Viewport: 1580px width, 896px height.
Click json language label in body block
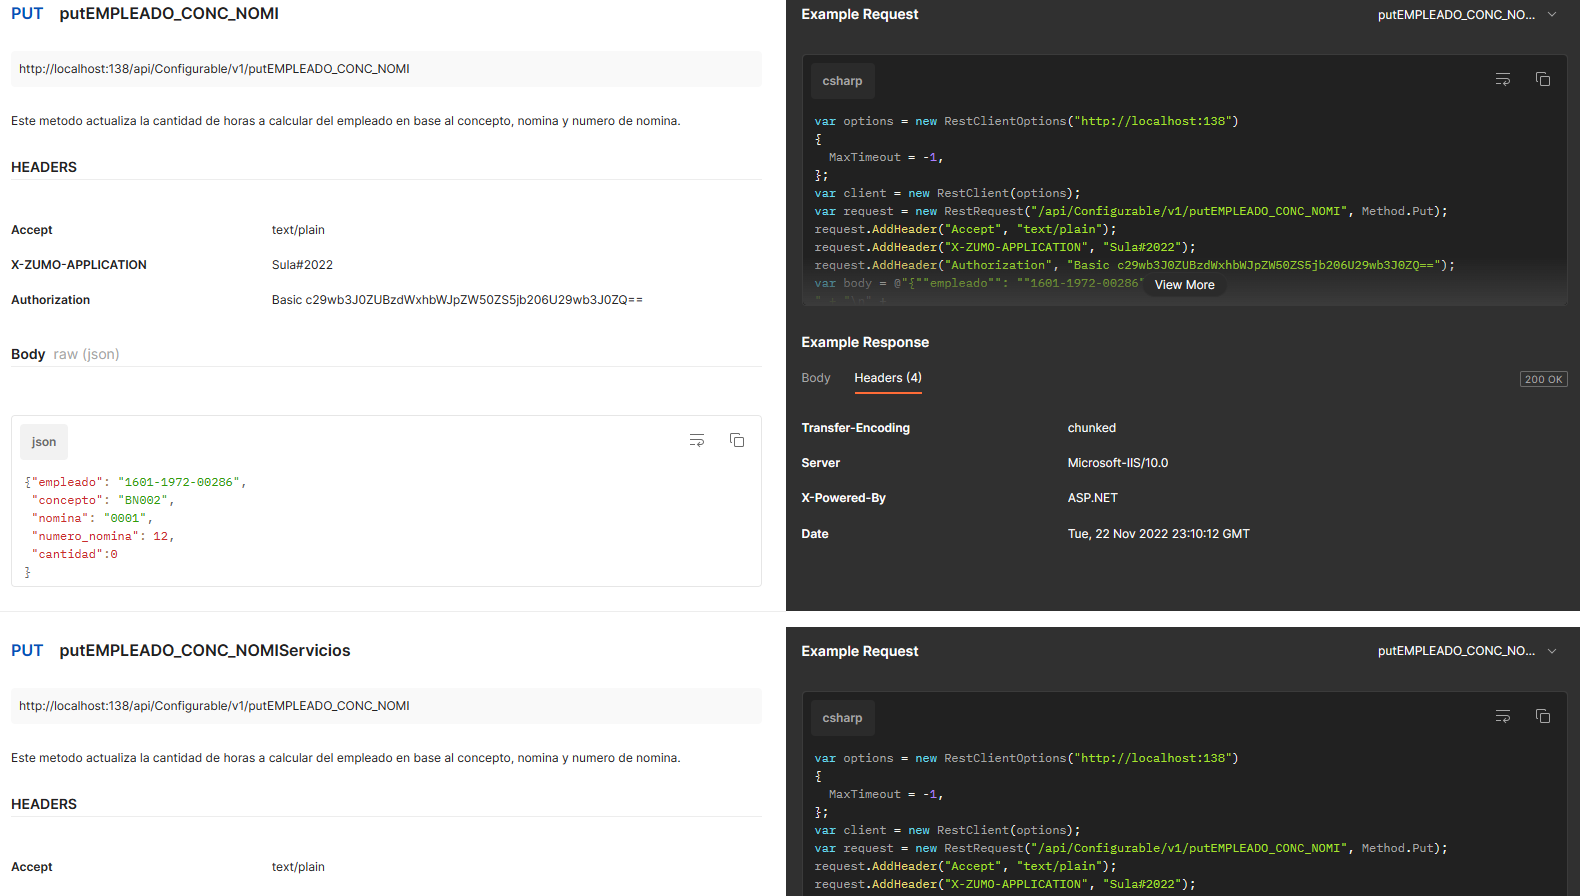pos(44,442)
